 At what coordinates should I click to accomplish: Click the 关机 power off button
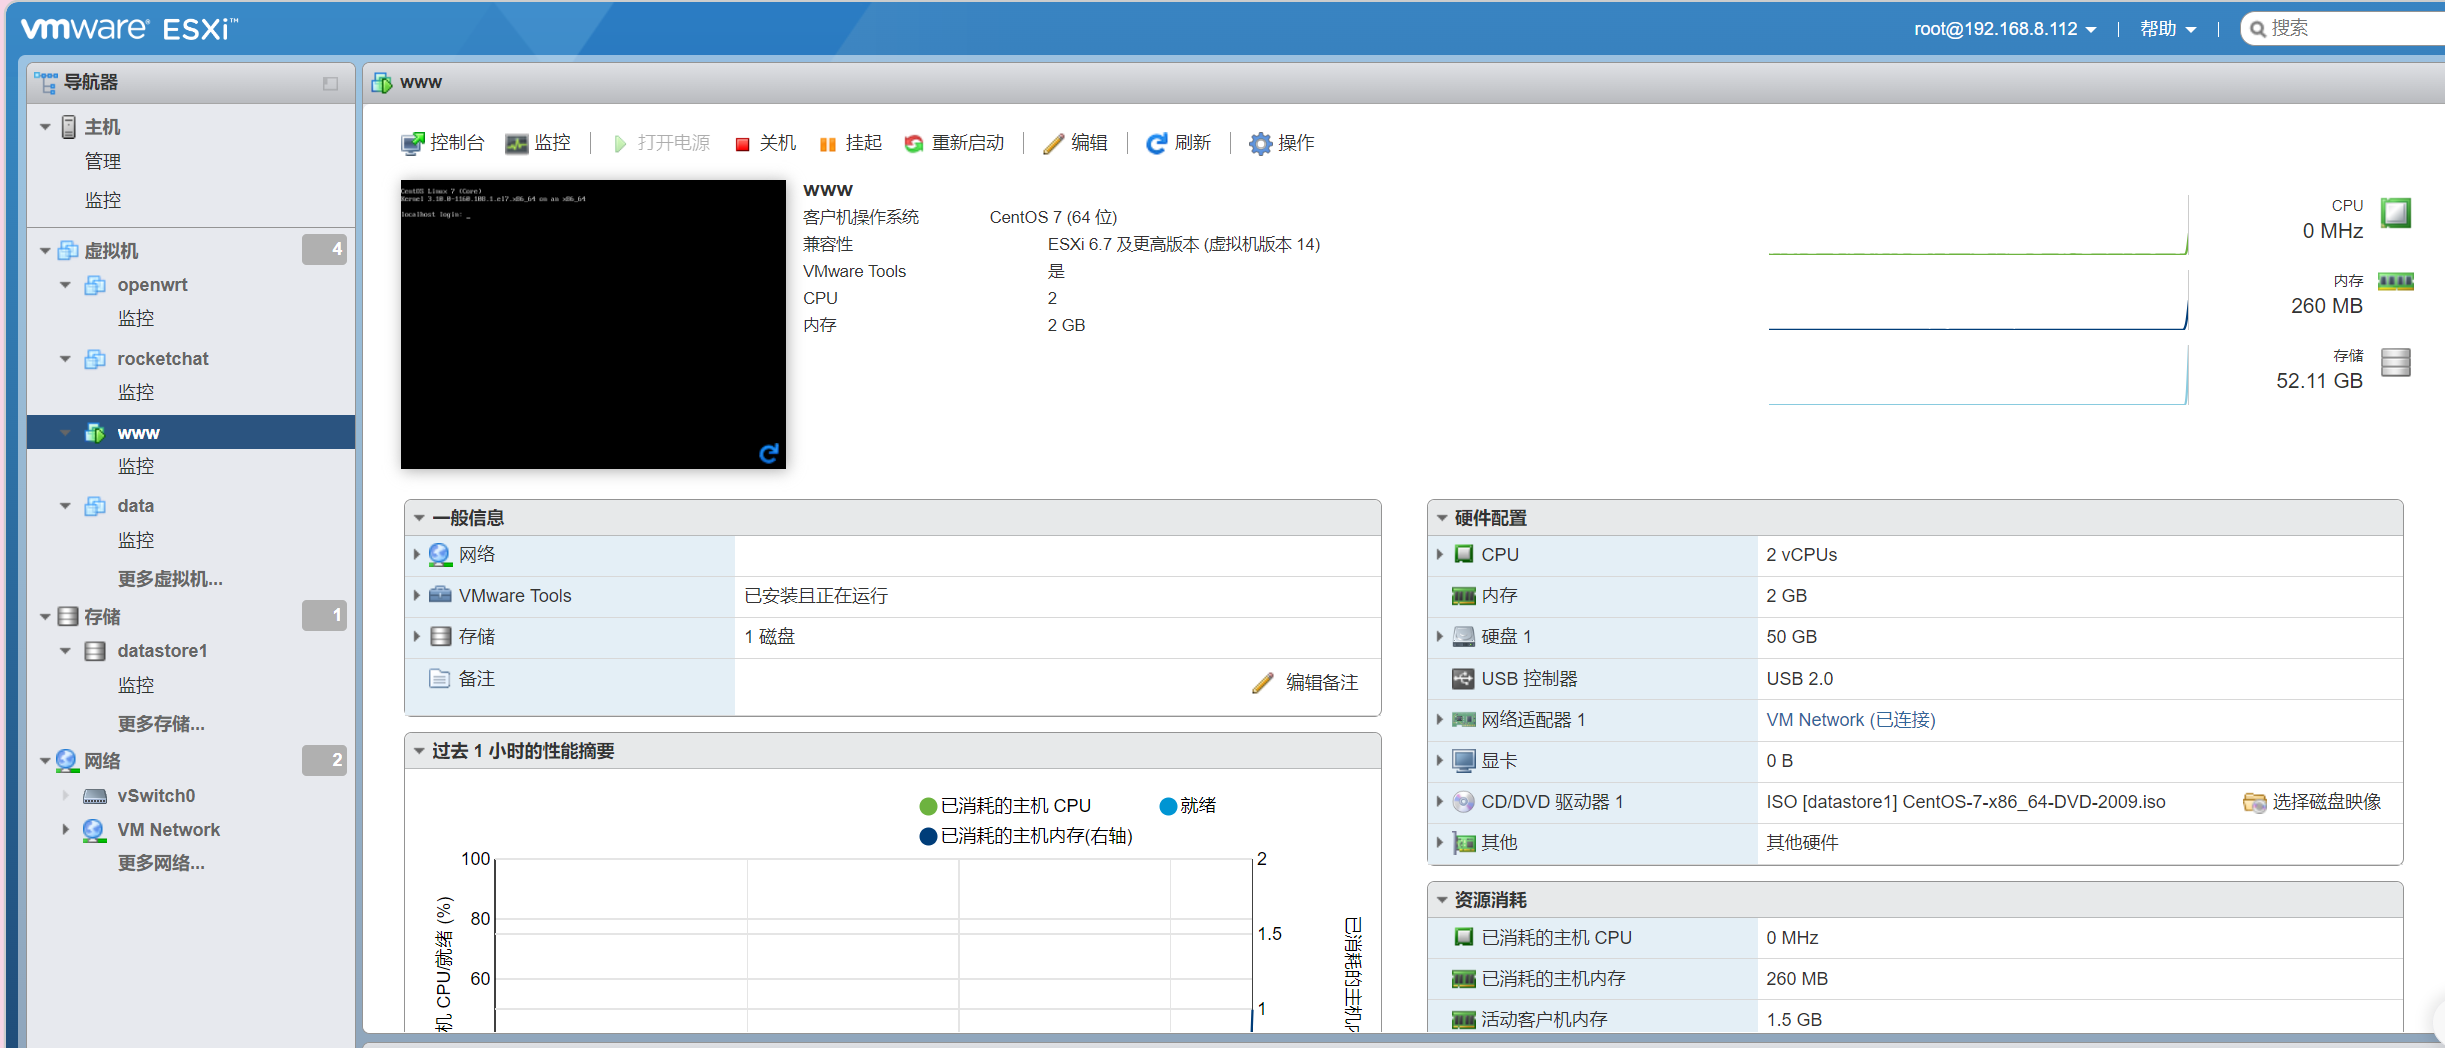(x=765, y=143)
